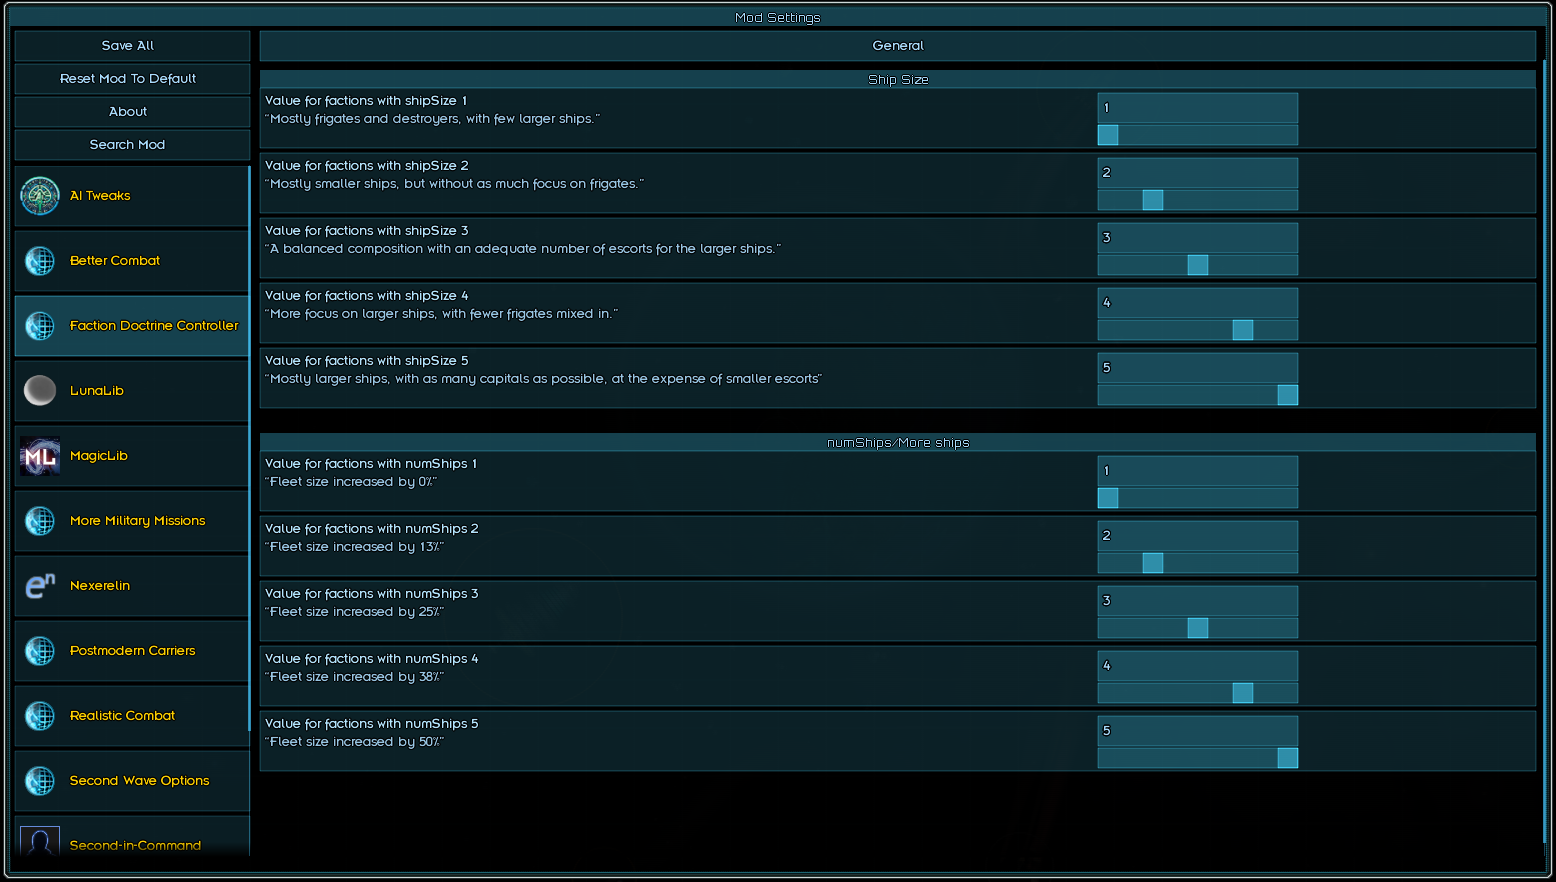Image resolution: width=1556 pixels, height=882 pixels.
Task: Click the Realistic Combat globe icon
Action: [40, 716]
